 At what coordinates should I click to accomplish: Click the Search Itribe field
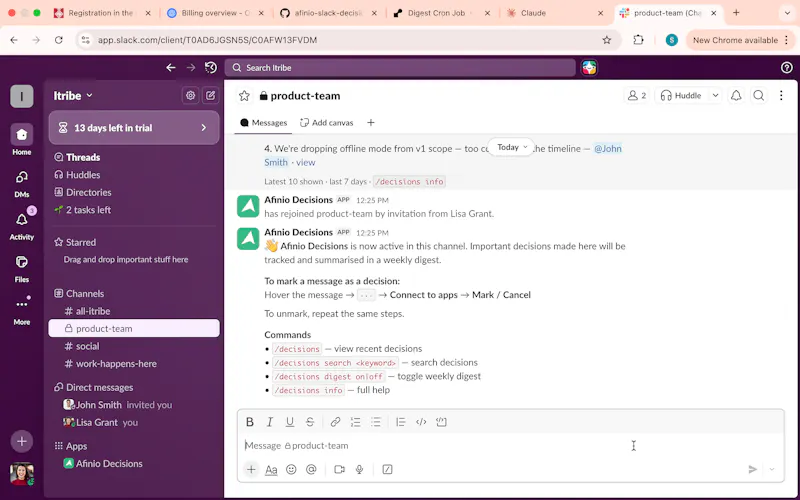400,67
